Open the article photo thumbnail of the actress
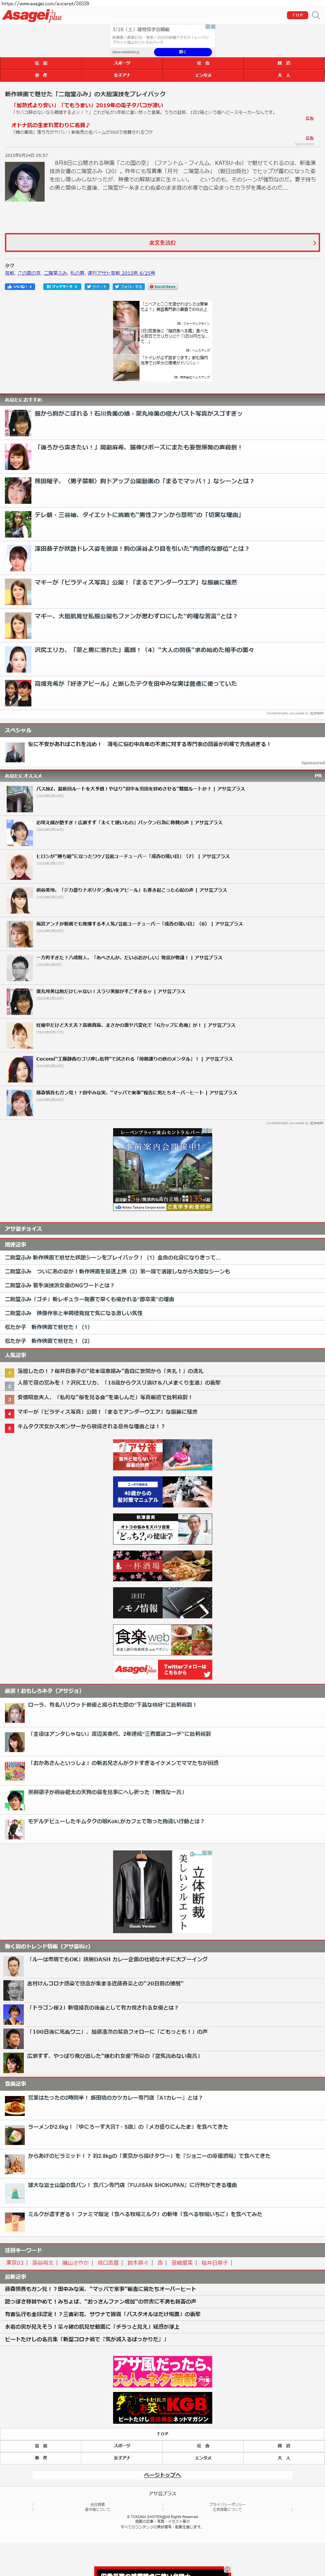This screenshot has height=2576, width=325. point(24,180)
